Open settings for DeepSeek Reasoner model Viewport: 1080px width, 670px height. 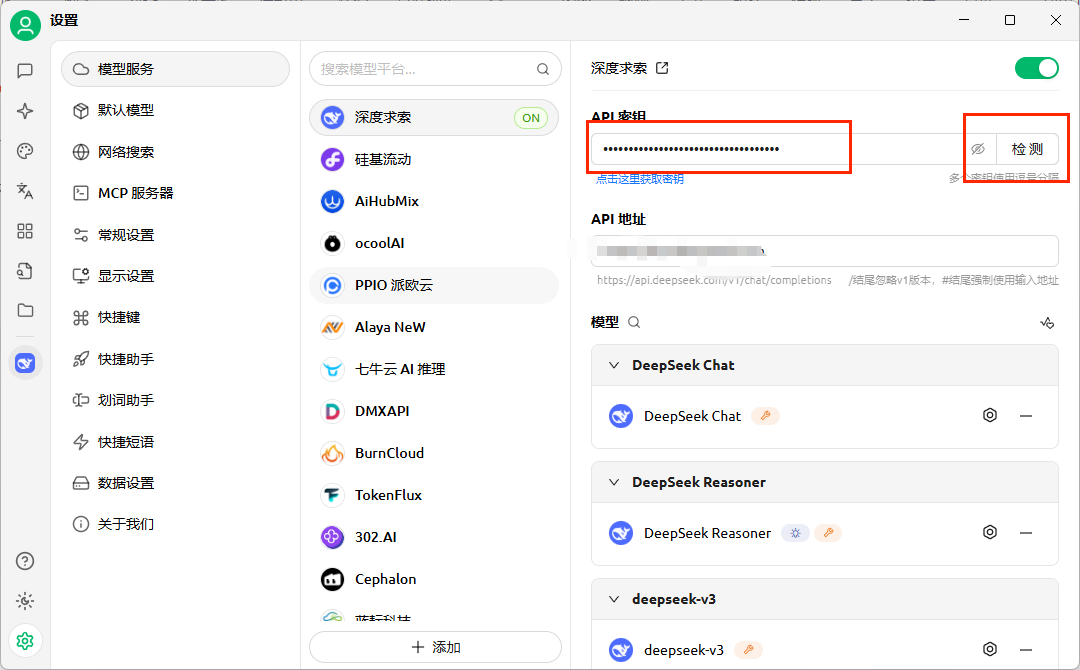(x=990, y=532)
